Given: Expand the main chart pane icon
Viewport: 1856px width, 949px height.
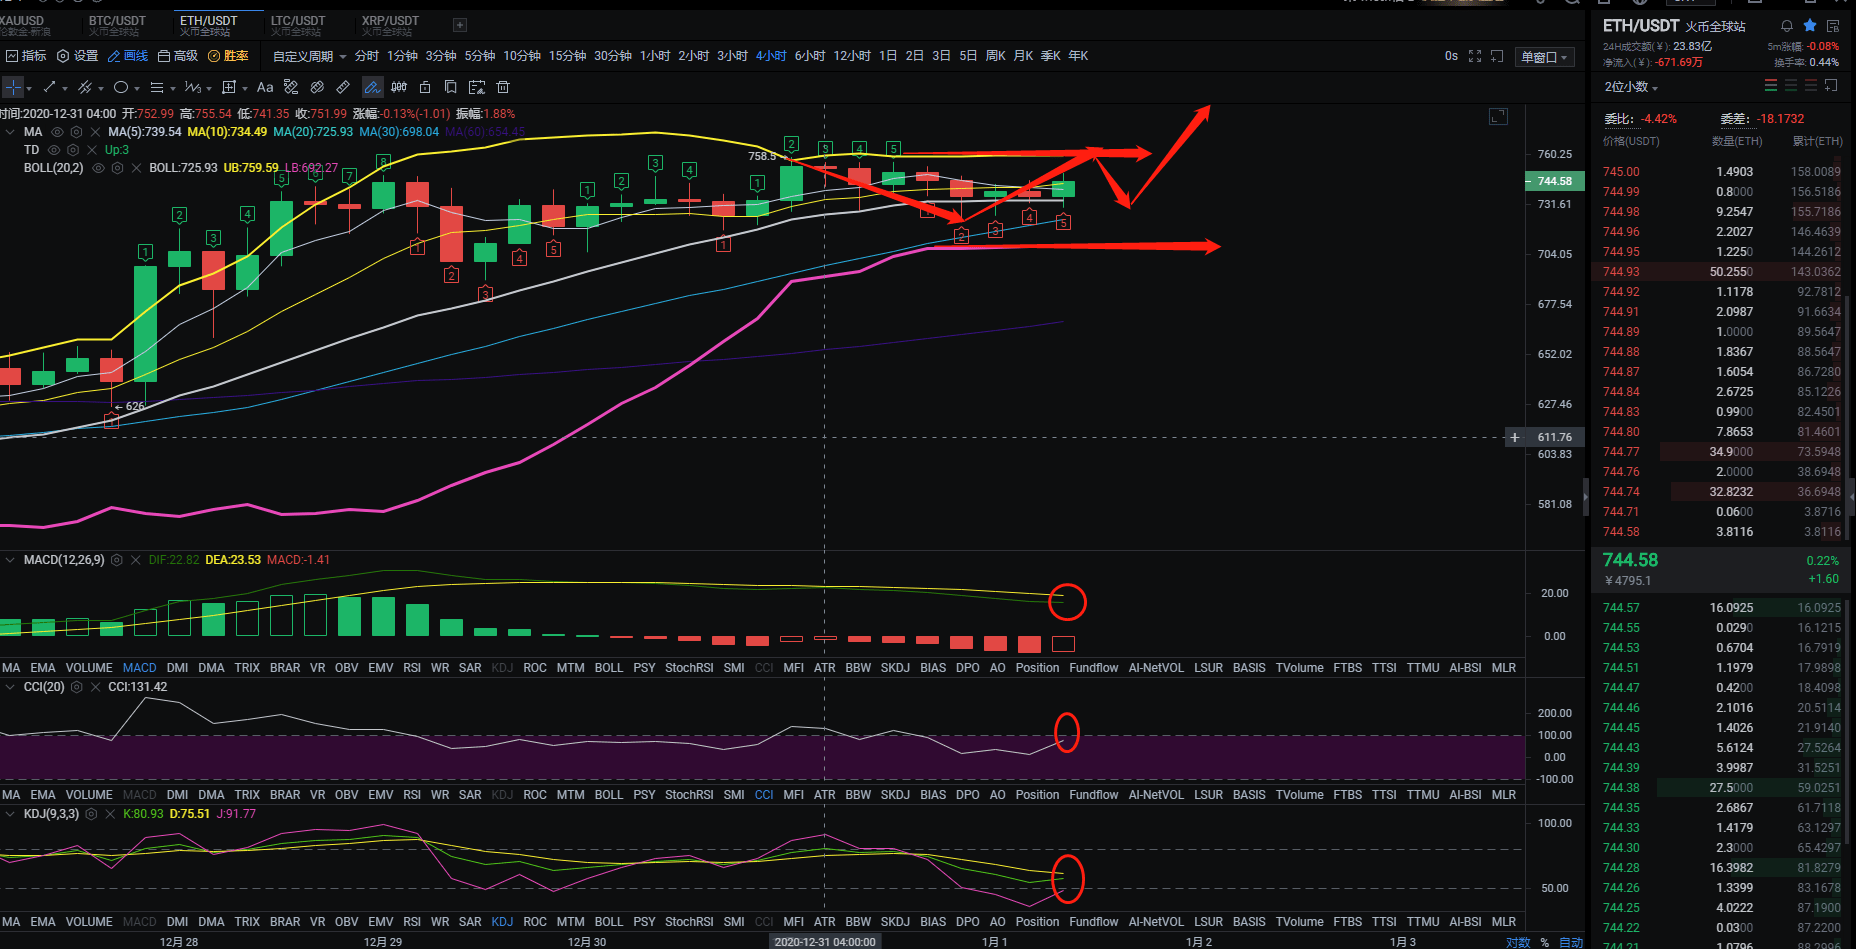Looking at the screenshot, I should 1498,117.
